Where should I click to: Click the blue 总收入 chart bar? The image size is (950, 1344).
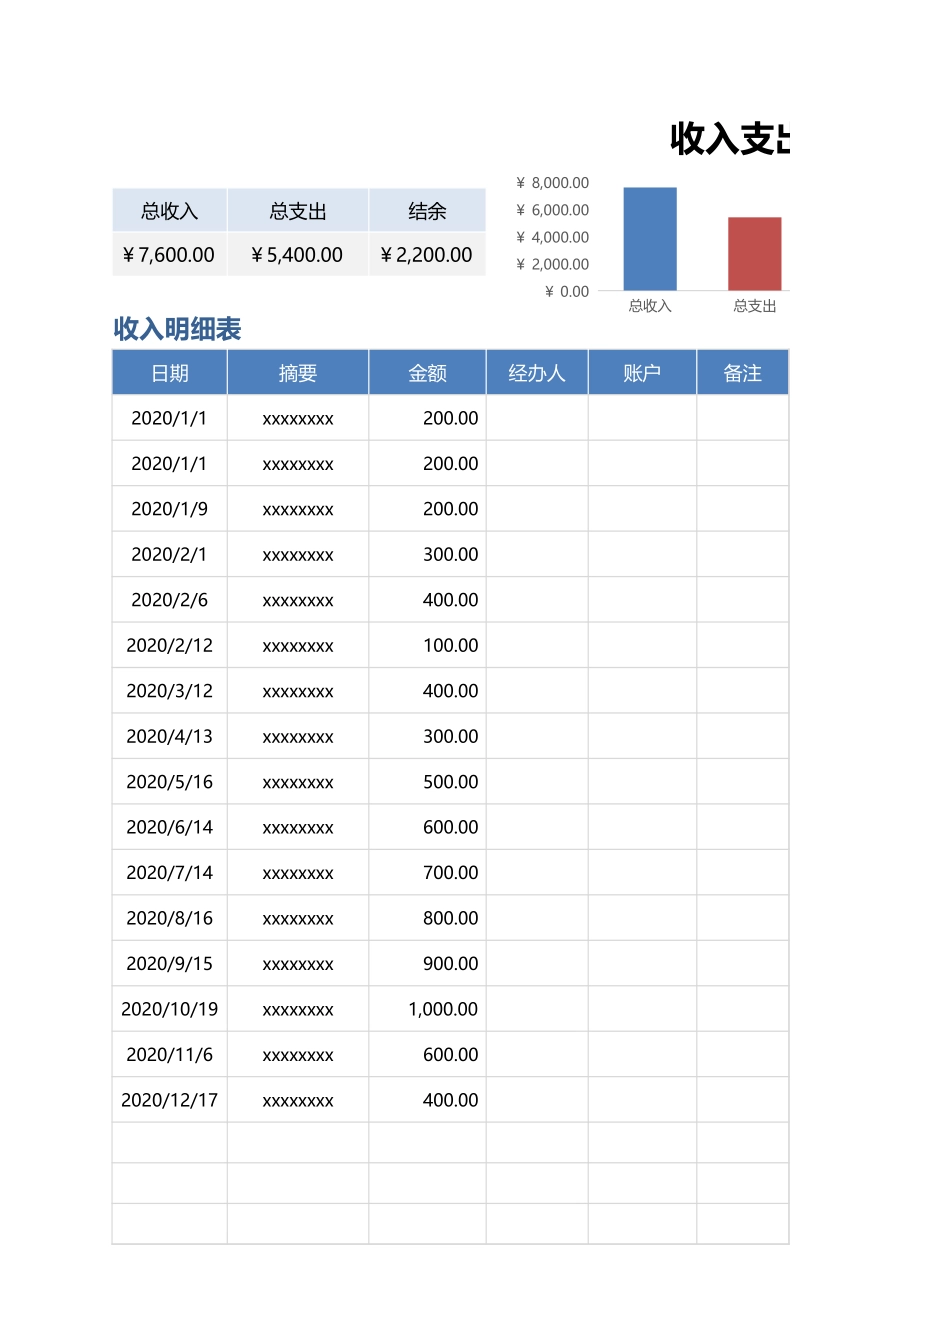pyautogui.click(x=648, y=238)
